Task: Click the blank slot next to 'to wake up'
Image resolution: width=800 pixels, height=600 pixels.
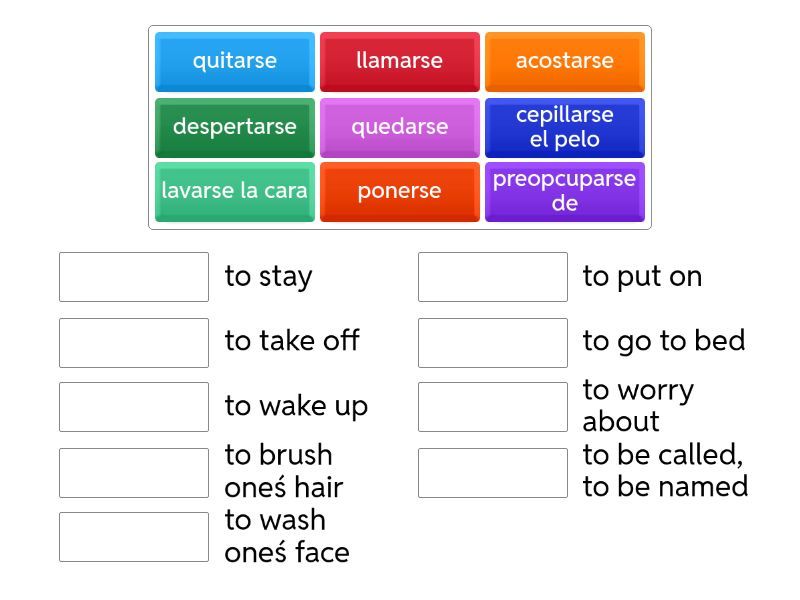Action: 134,407
